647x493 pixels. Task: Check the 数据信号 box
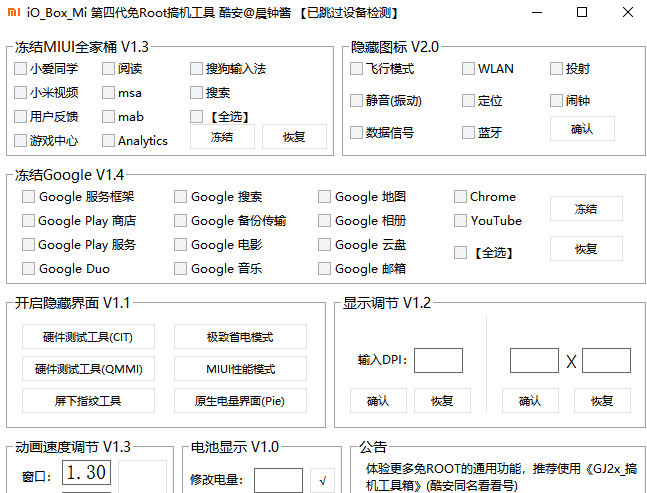356,132
